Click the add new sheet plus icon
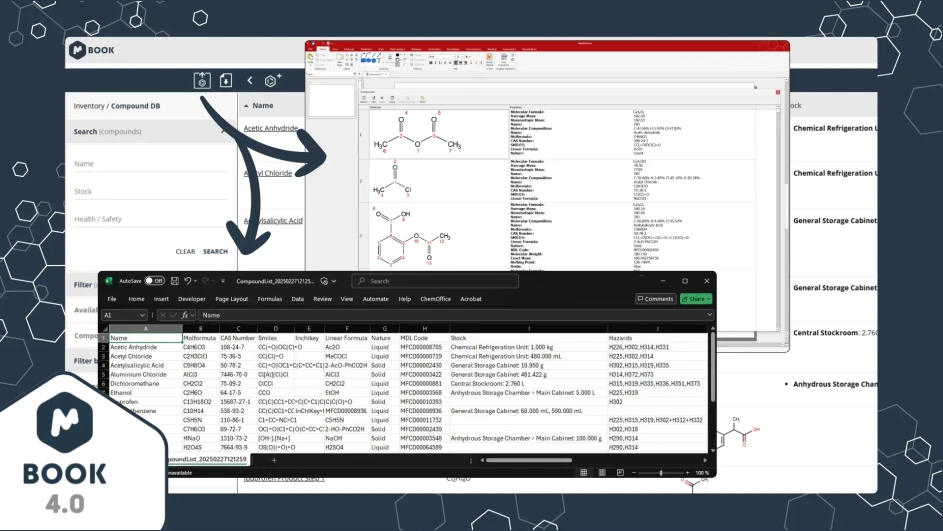 [x=274, y=460]
